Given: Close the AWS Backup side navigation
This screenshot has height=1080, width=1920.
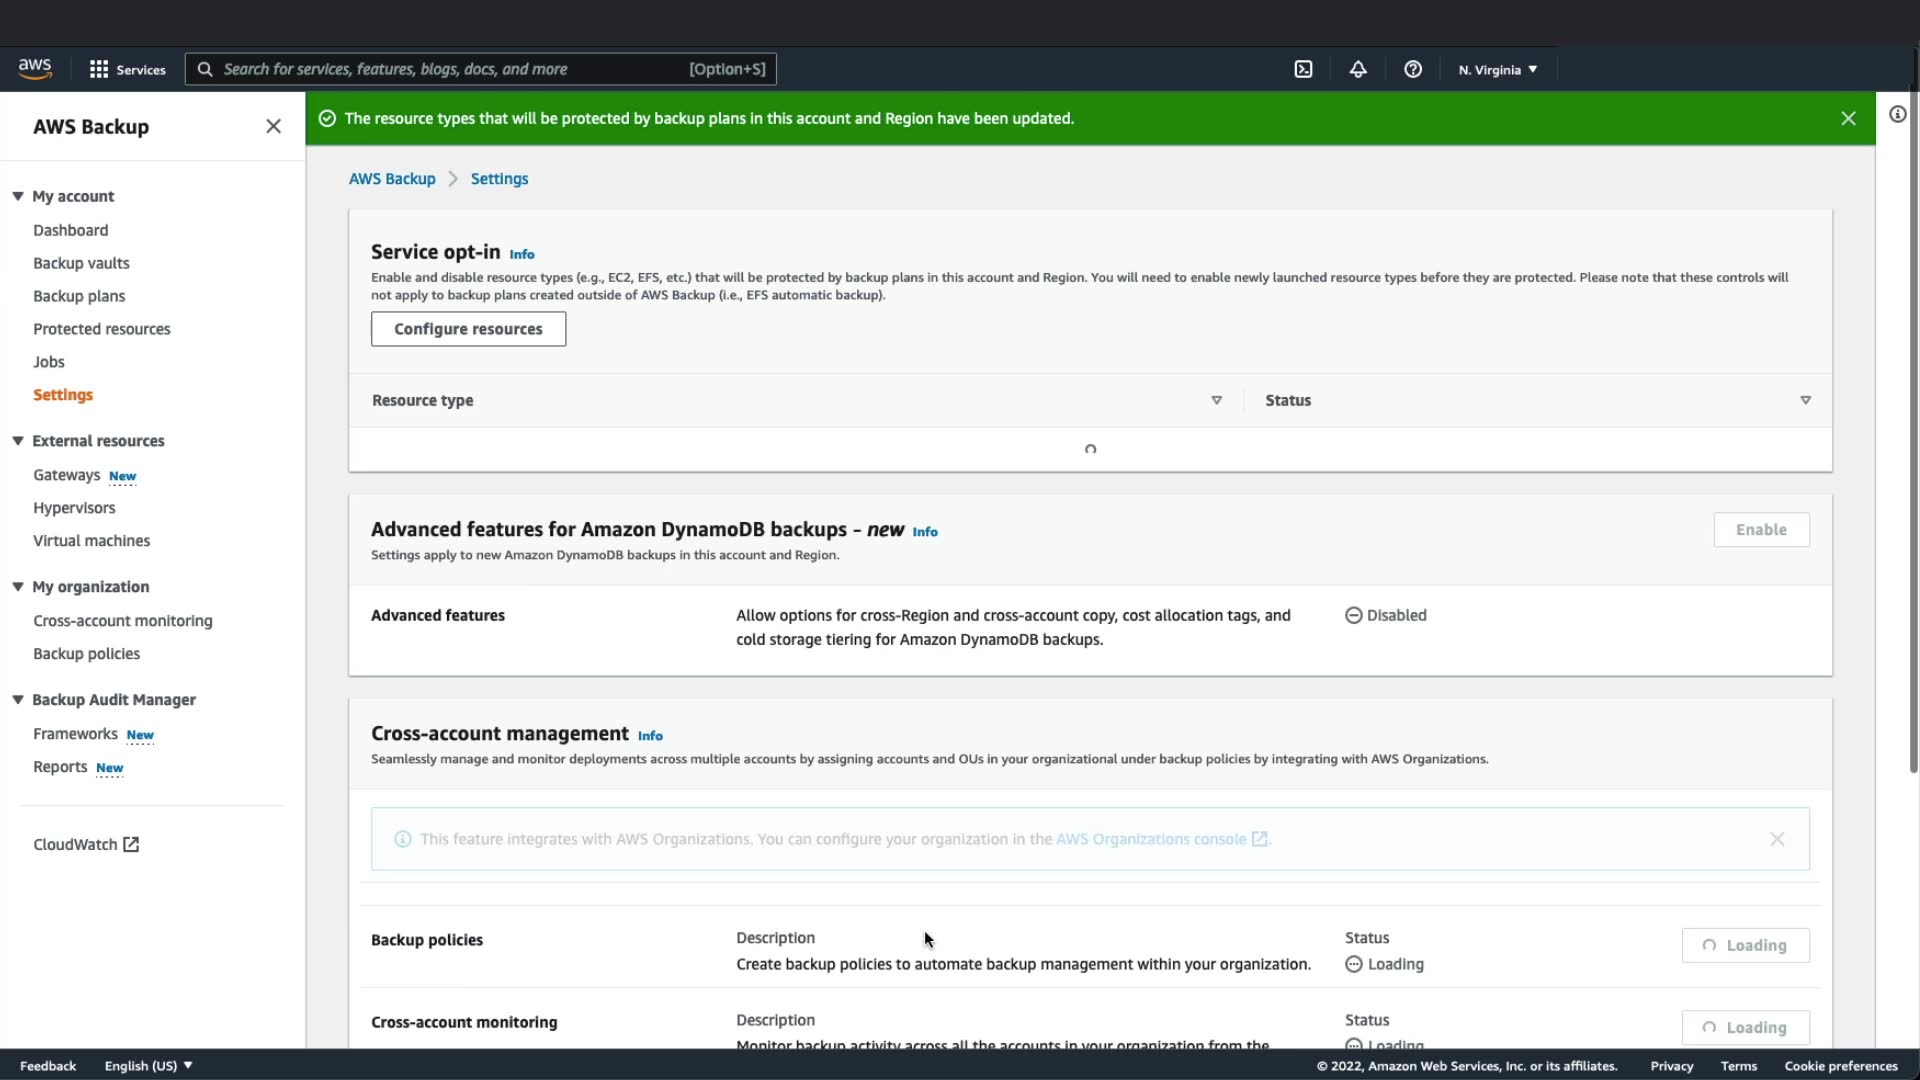Looking at the screenshot, I should 273,126.
